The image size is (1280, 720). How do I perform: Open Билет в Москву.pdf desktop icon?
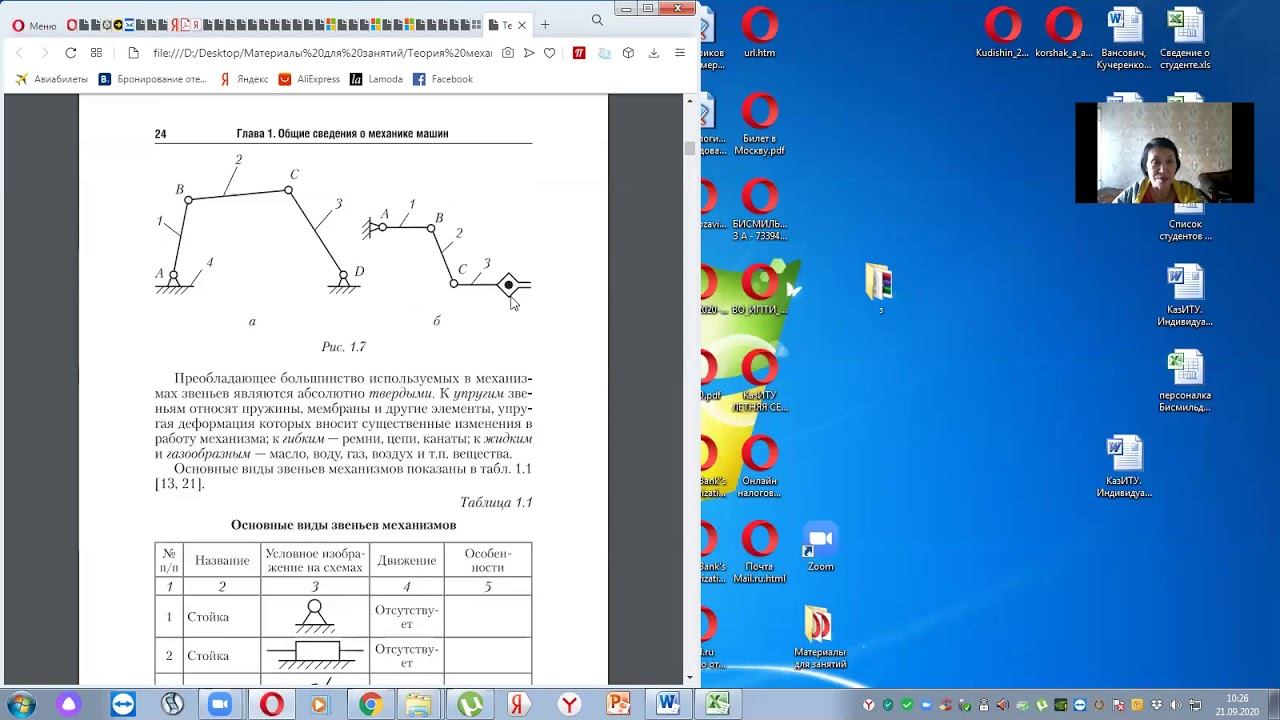pyautogui.click(x=760, y=125)
